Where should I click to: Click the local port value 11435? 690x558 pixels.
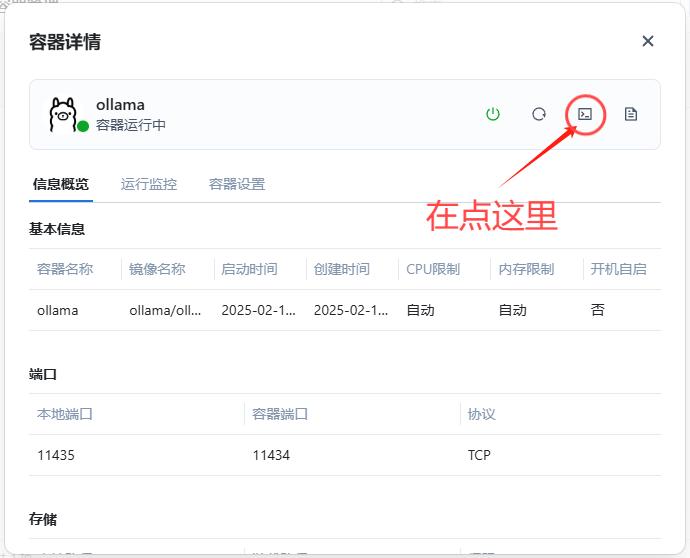pos(56,455)
